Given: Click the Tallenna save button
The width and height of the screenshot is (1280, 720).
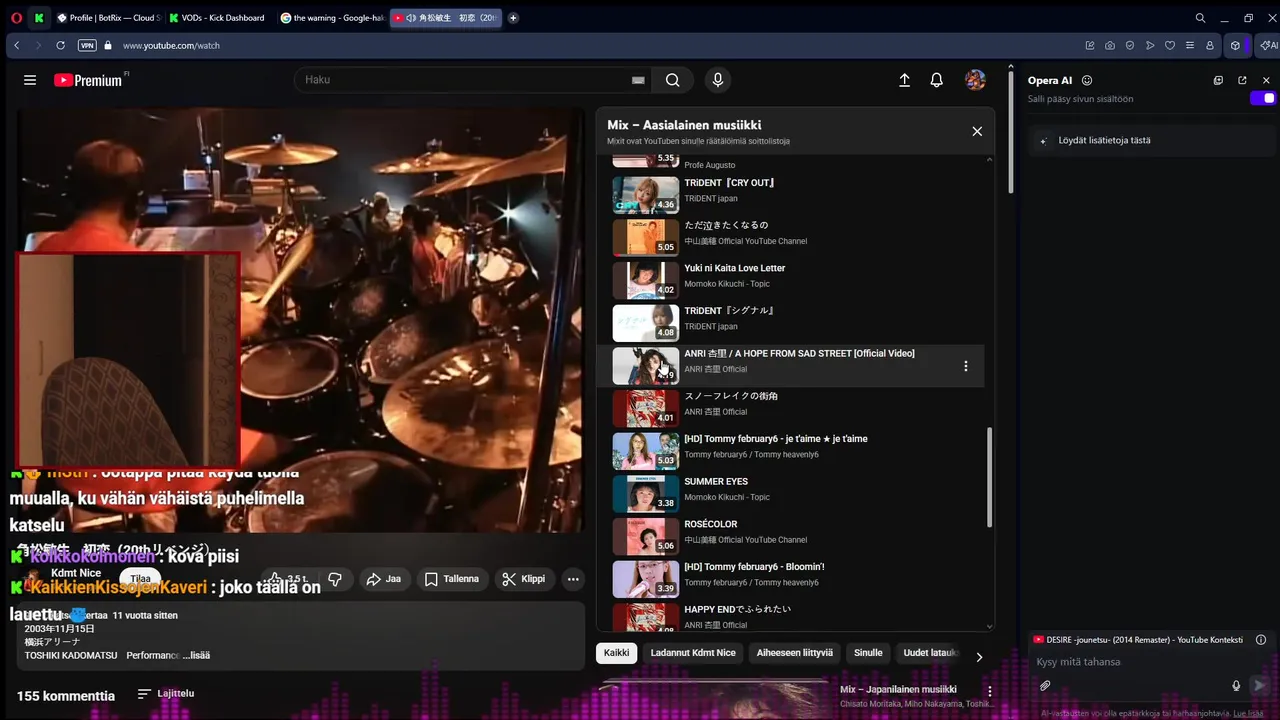Looking at the screenshot, I should pos(451,579).
